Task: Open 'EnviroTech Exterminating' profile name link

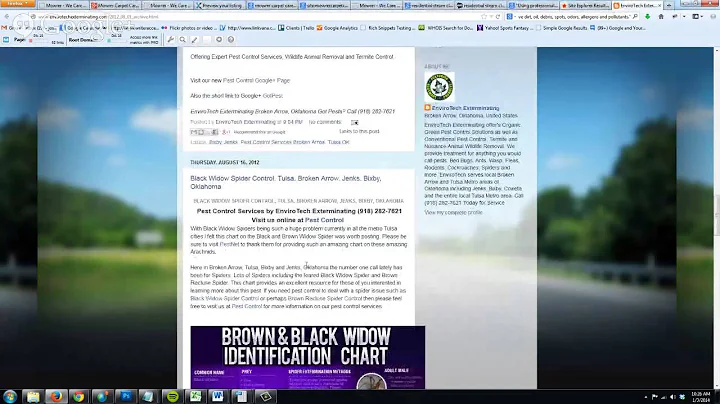Action: point(465,108)
